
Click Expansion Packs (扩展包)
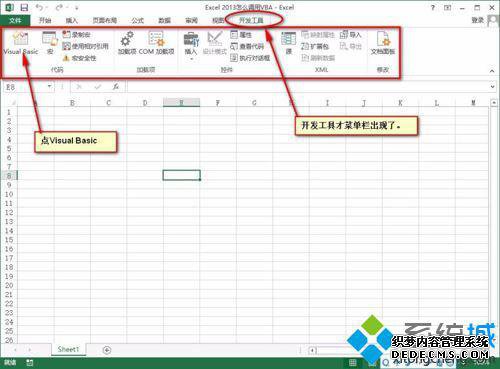(315, 46)
